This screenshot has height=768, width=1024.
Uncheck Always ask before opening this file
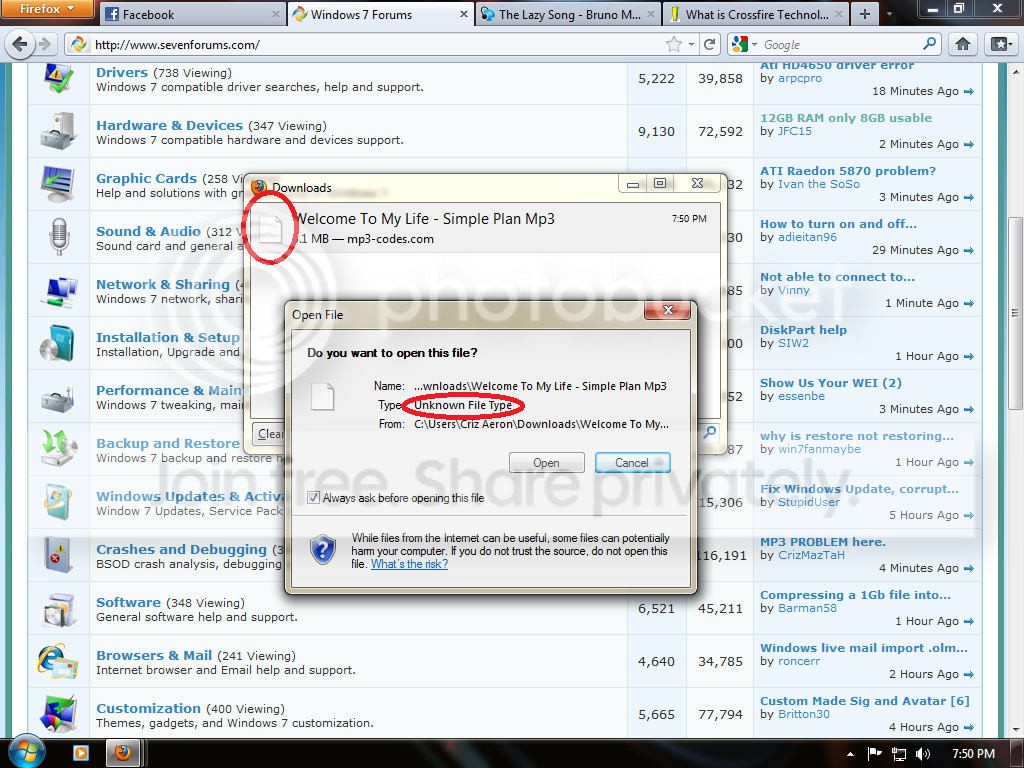pyautogui.click(x=313, y=498)
